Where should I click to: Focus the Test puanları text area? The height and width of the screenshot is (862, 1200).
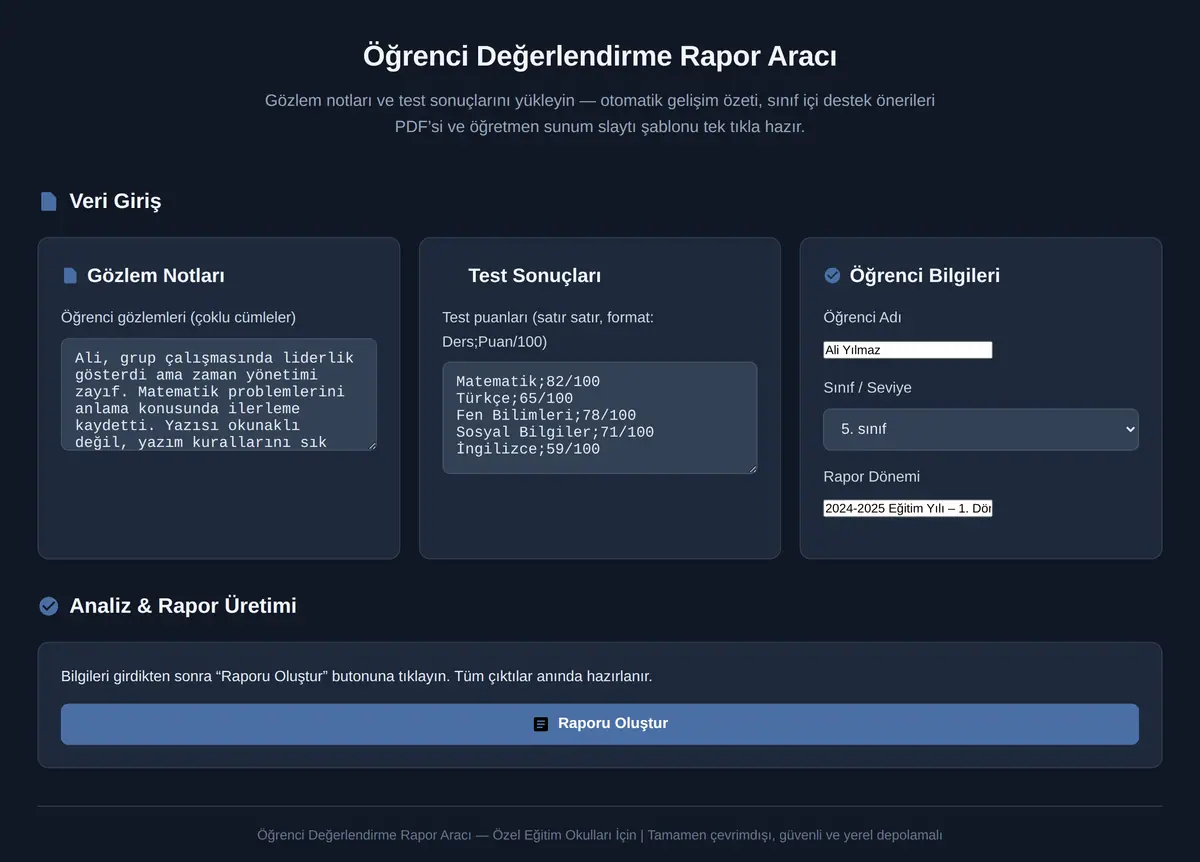600,418
